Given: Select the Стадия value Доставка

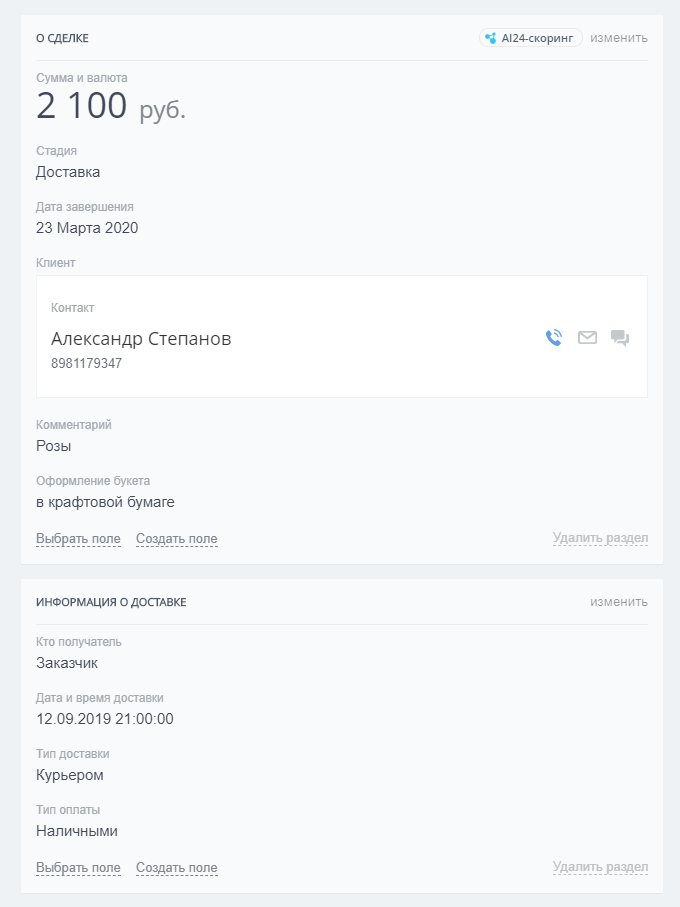Looking at the screenshot, I should (68, 172).
